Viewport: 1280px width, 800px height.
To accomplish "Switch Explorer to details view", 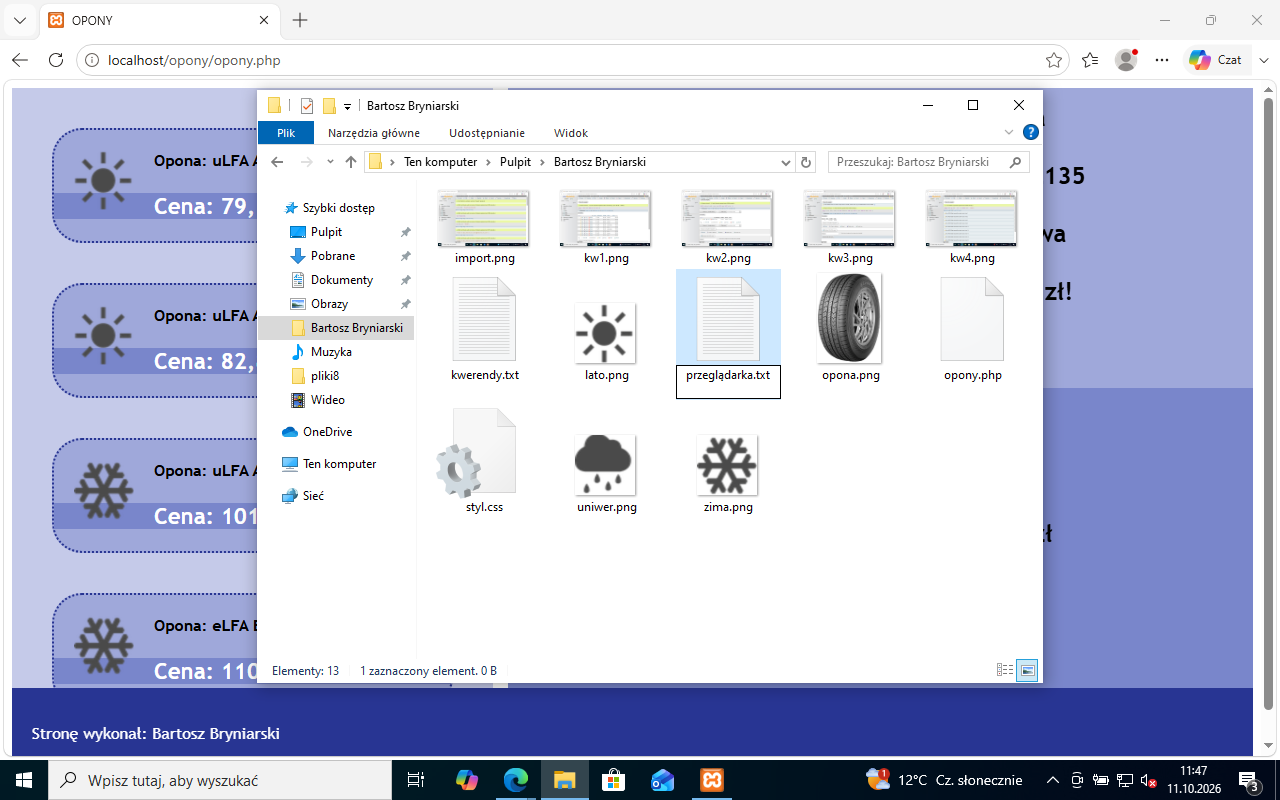I will 1005,670.
